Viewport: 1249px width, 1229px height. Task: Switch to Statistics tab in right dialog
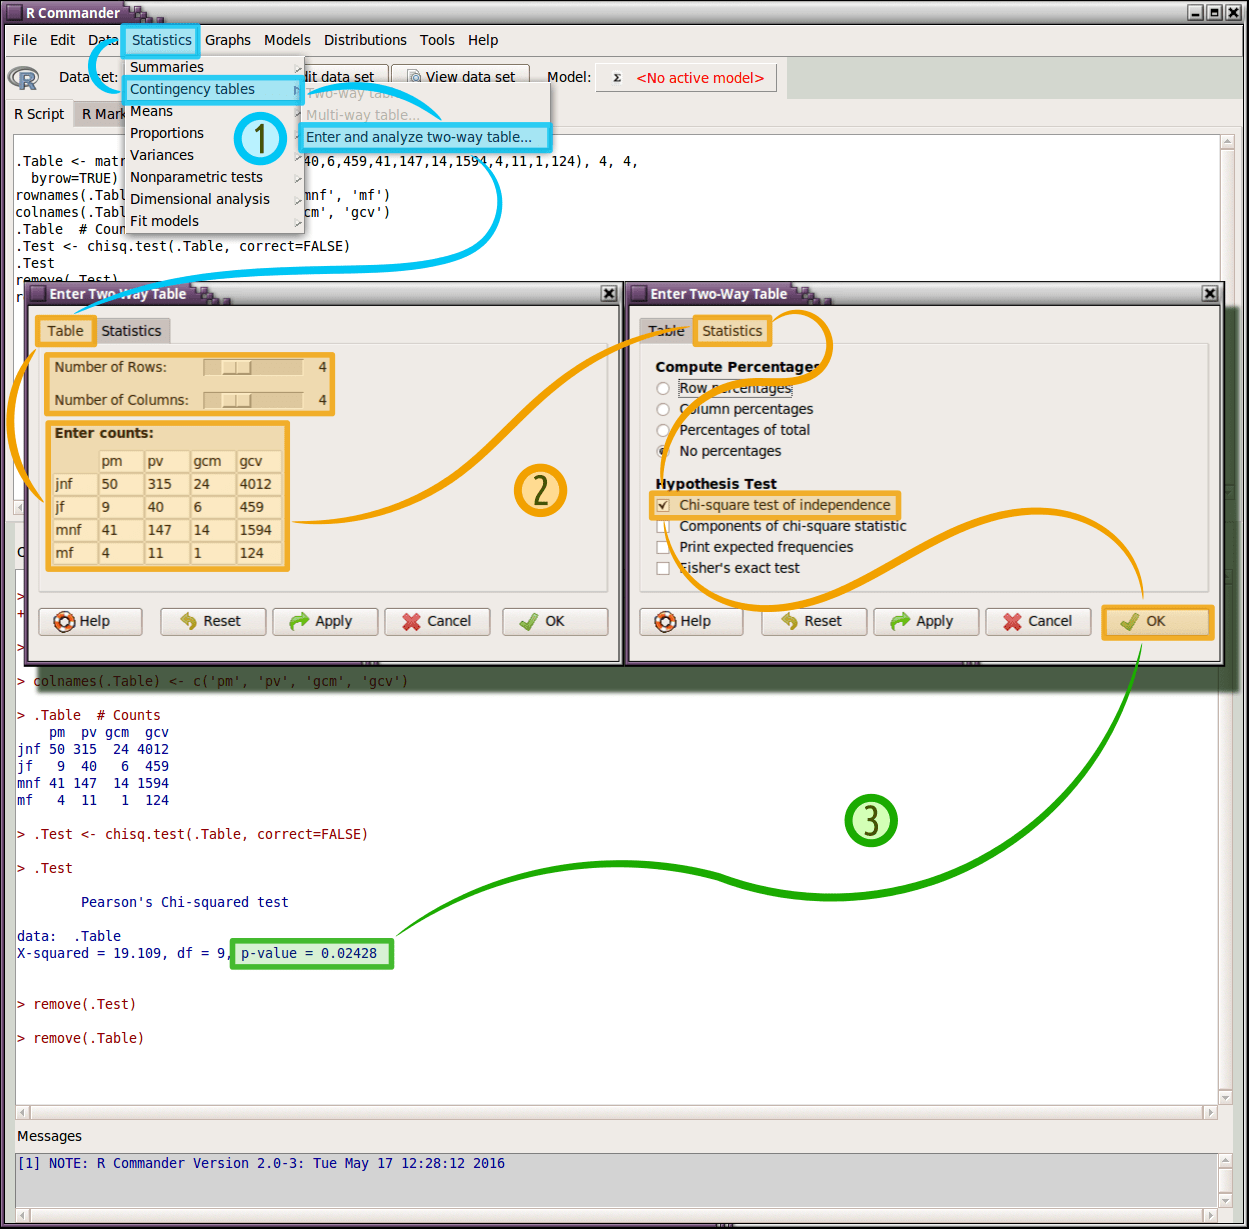click(x=732, y=331)
